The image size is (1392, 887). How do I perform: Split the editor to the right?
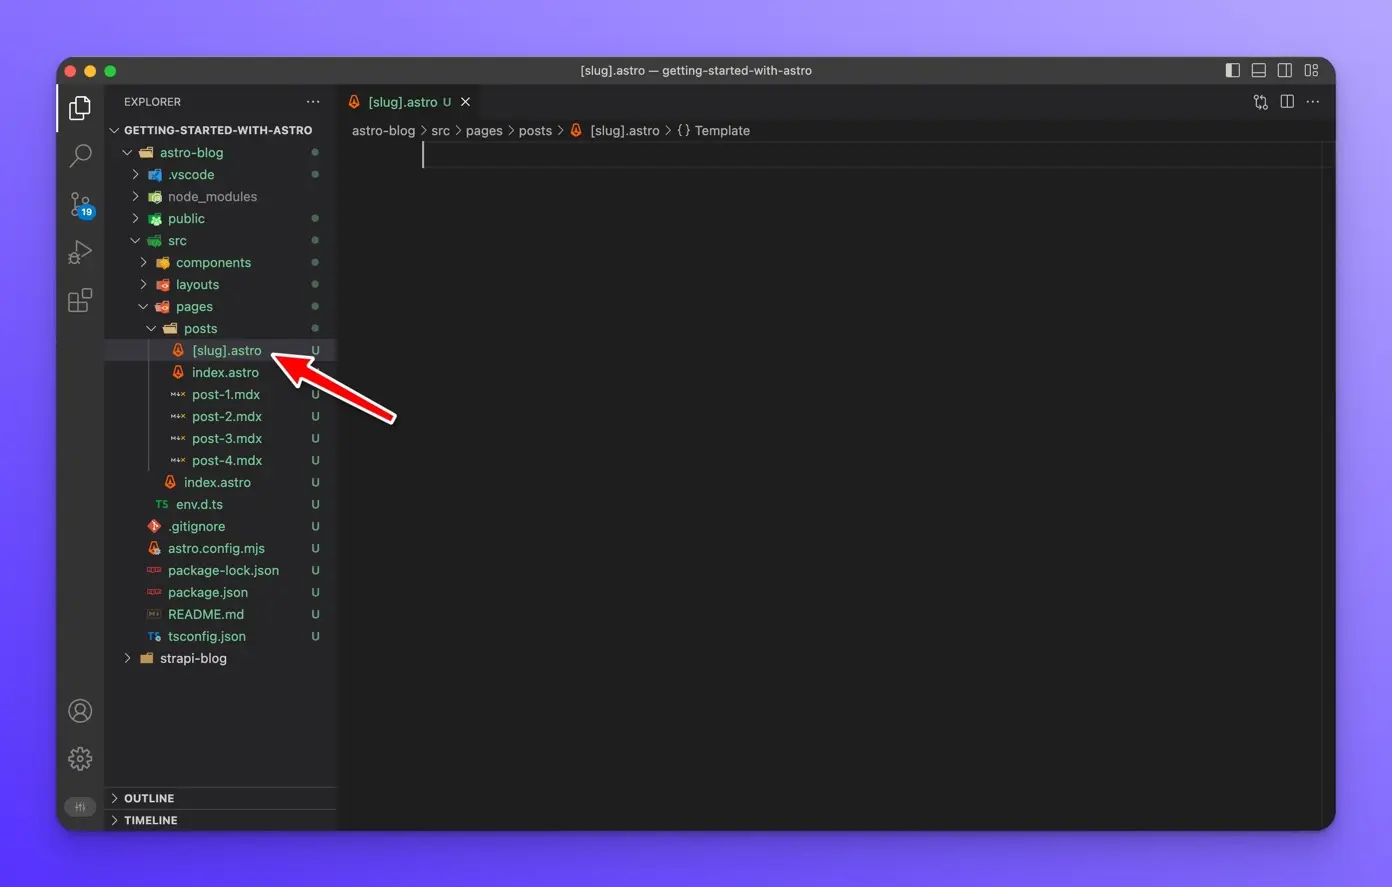[x=1287, y=102]
